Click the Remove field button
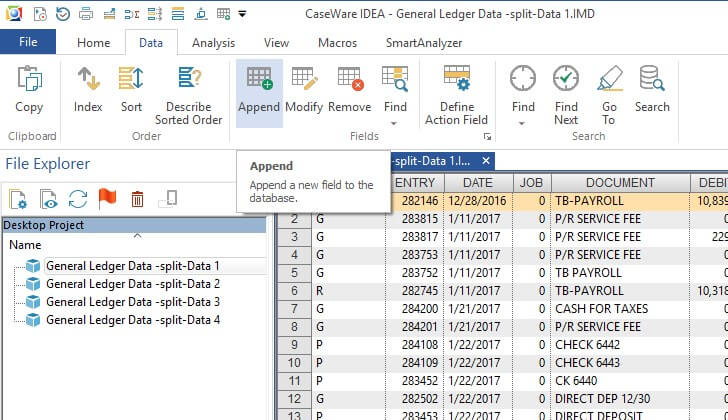 point(350,89)
